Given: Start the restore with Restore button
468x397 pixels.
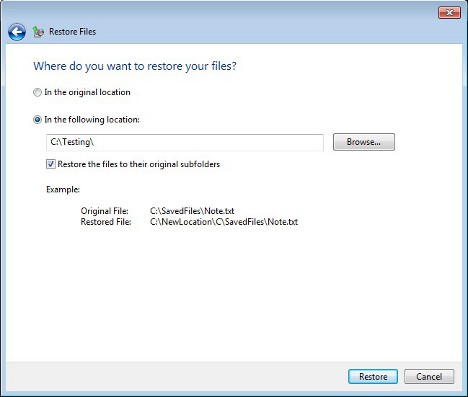Looking at the screenshot, I should tap(373, 377).
